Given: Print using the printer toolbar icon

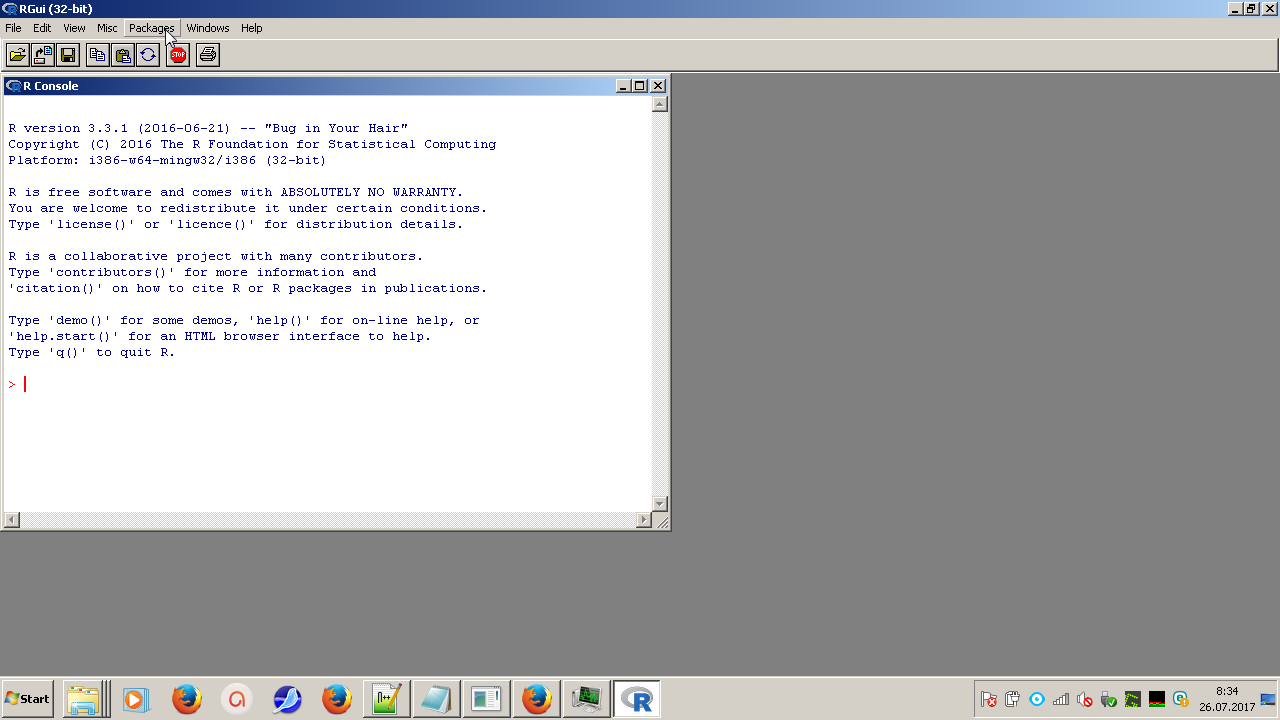Looking at the screenshot, I should pyautogui.click(x=208, y=55).
